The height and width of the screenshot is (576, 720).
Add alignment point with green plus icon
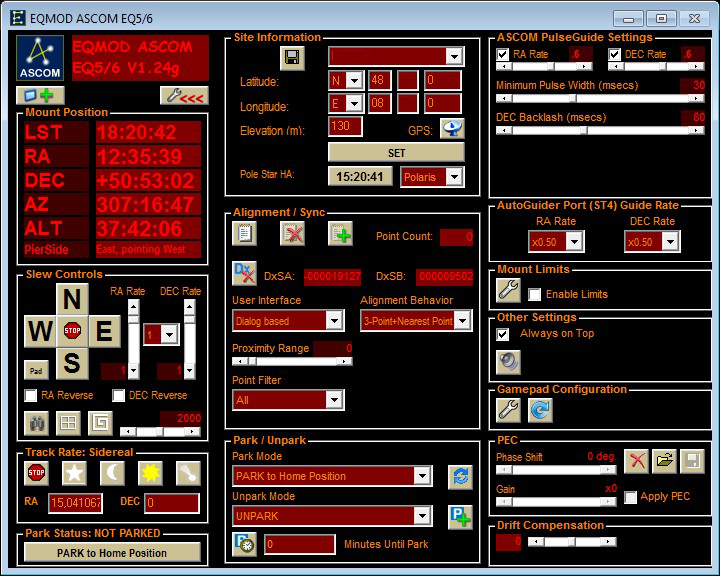[x=340, y=233]
